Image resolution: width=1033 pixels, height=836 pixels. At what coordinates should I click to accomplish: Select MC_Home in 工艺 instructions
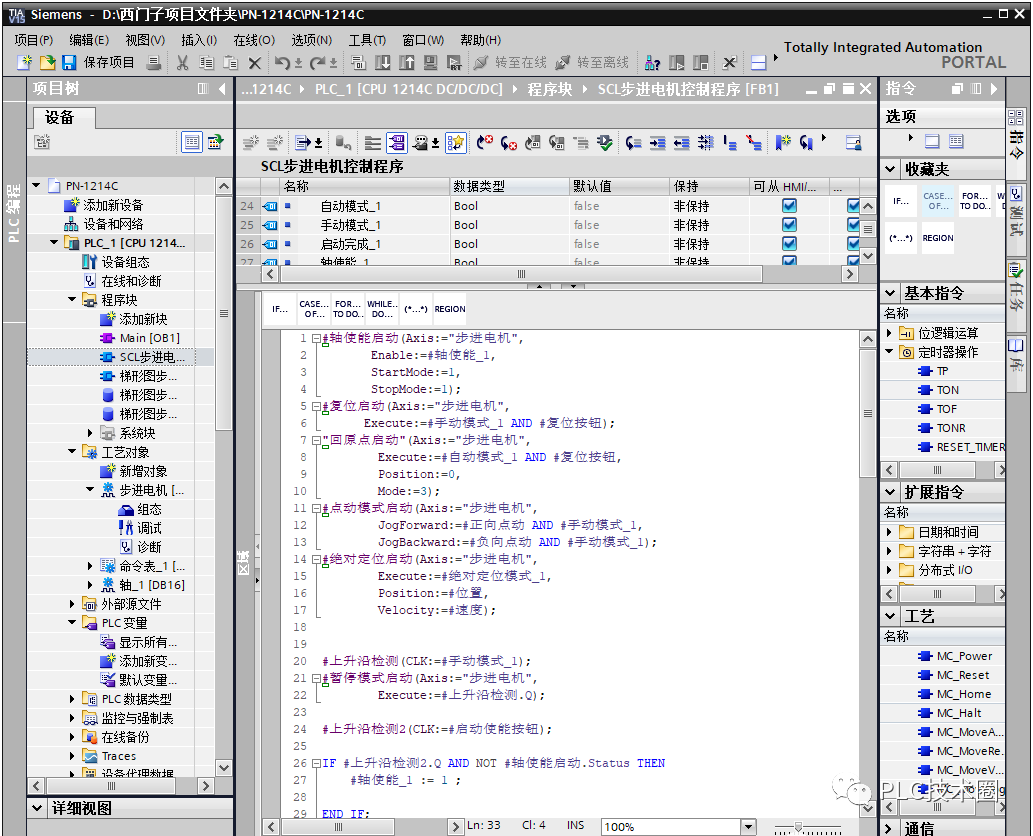(955, 694)
